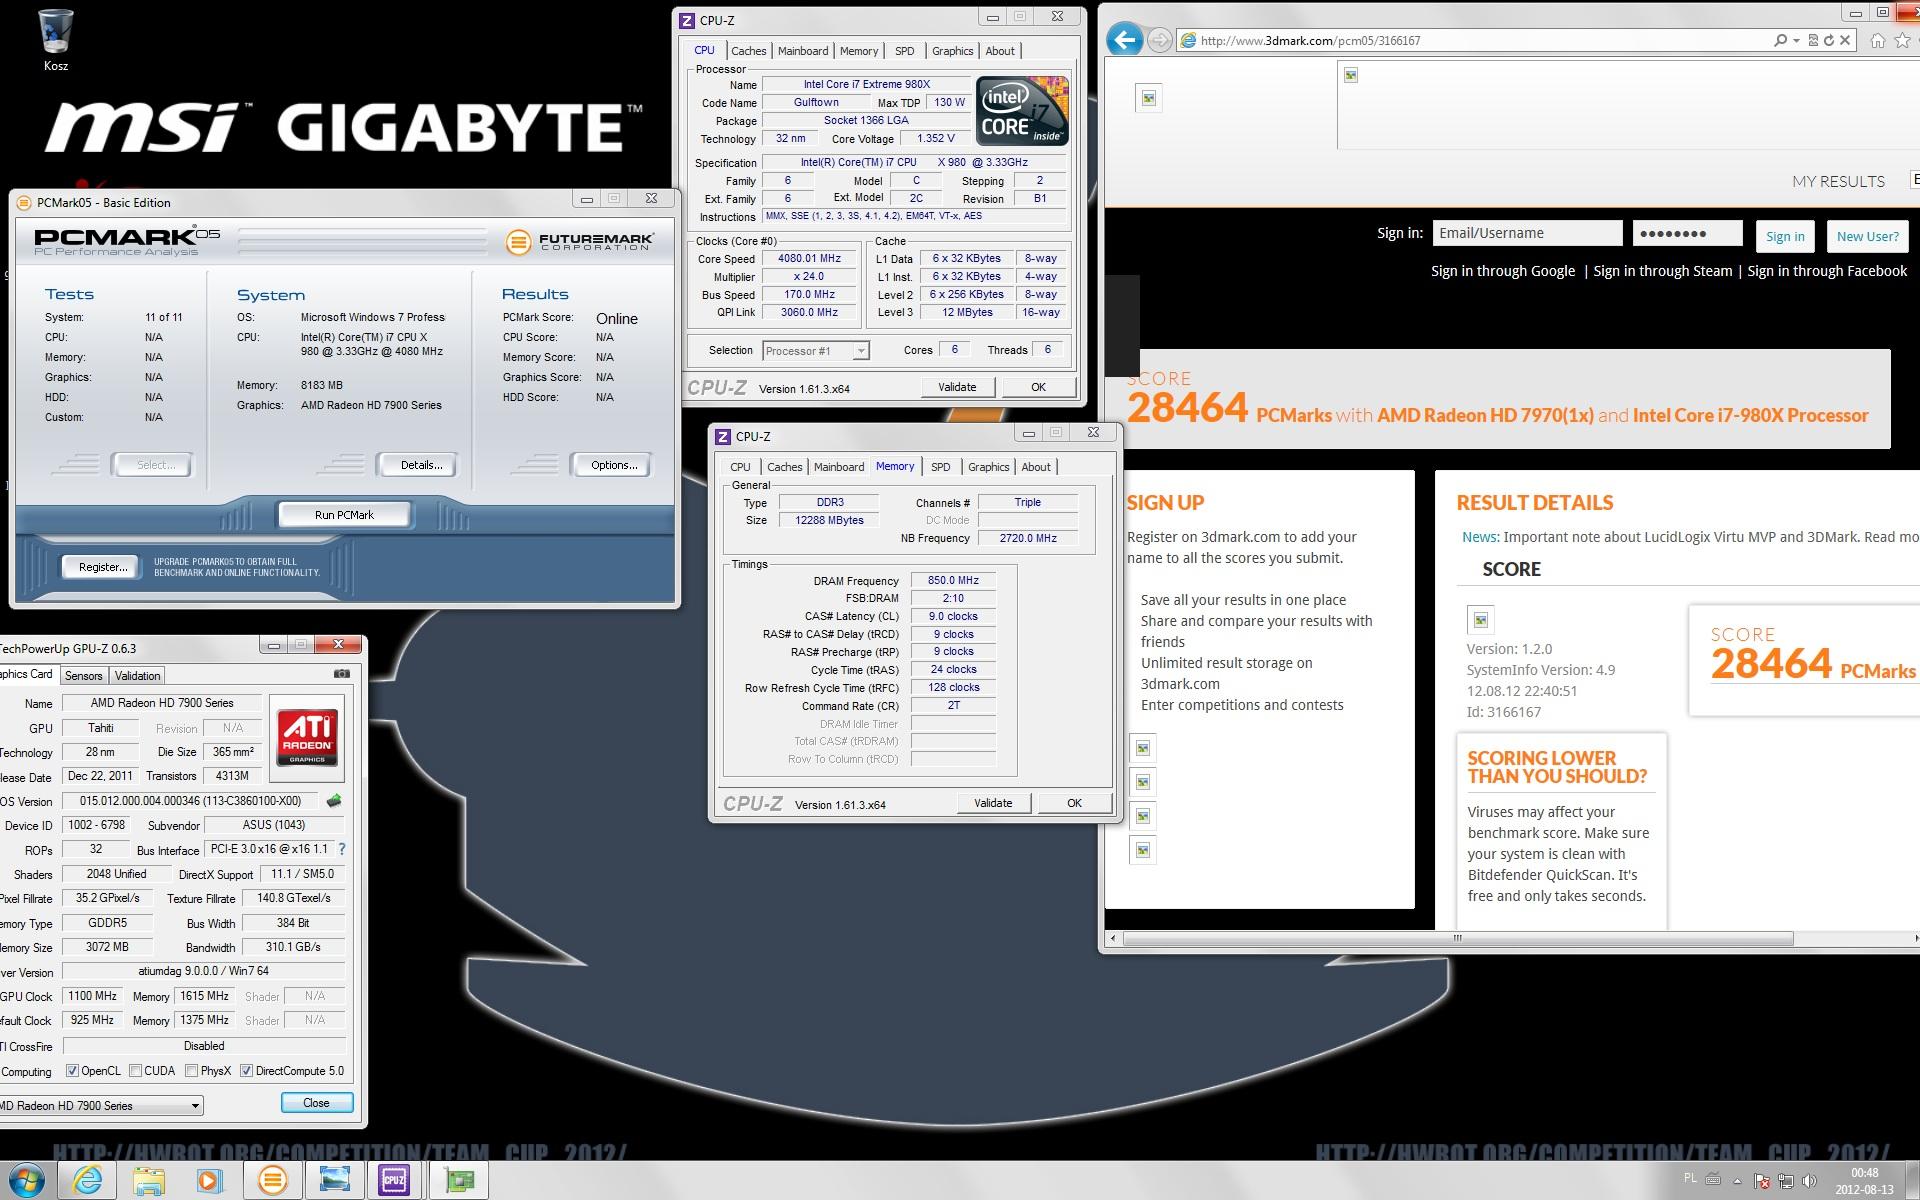The height and width of the screenshot is (1200, 1920).
Task: Click Register in PCMark05
Action: click(x=103, y=567)
